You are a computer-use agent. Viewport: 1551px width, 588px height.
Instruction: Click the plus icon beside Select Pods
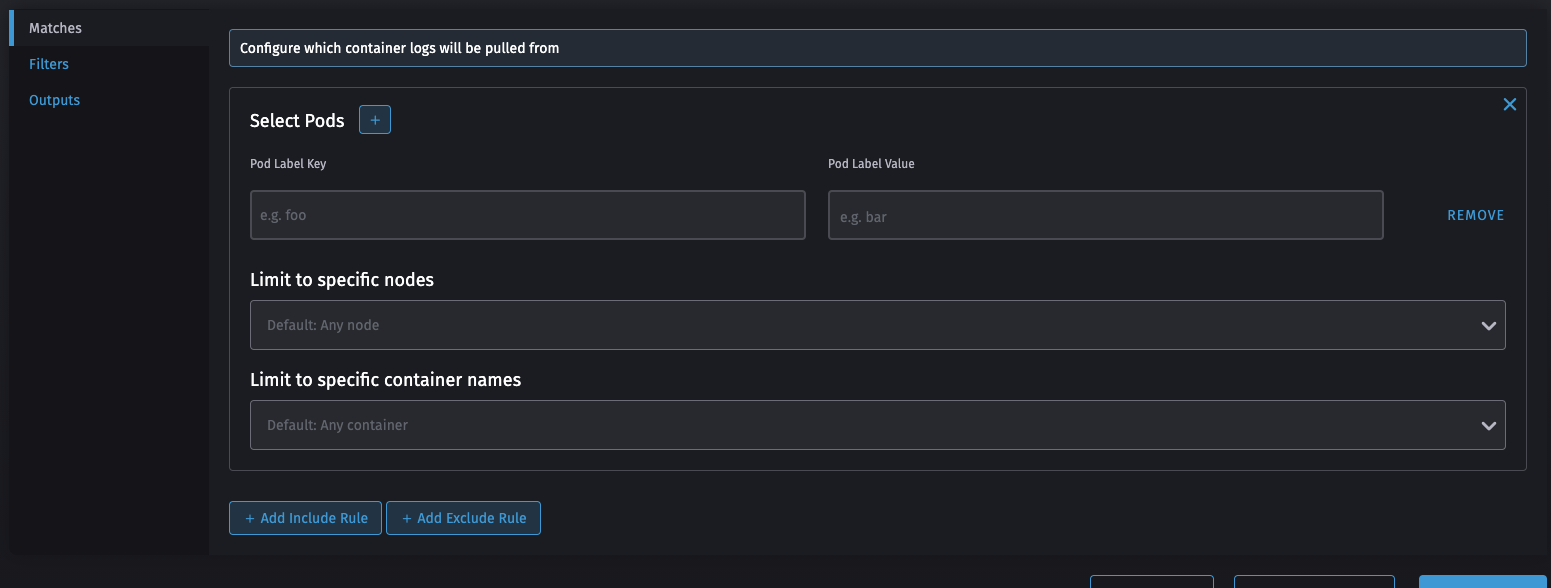[374, 119]
